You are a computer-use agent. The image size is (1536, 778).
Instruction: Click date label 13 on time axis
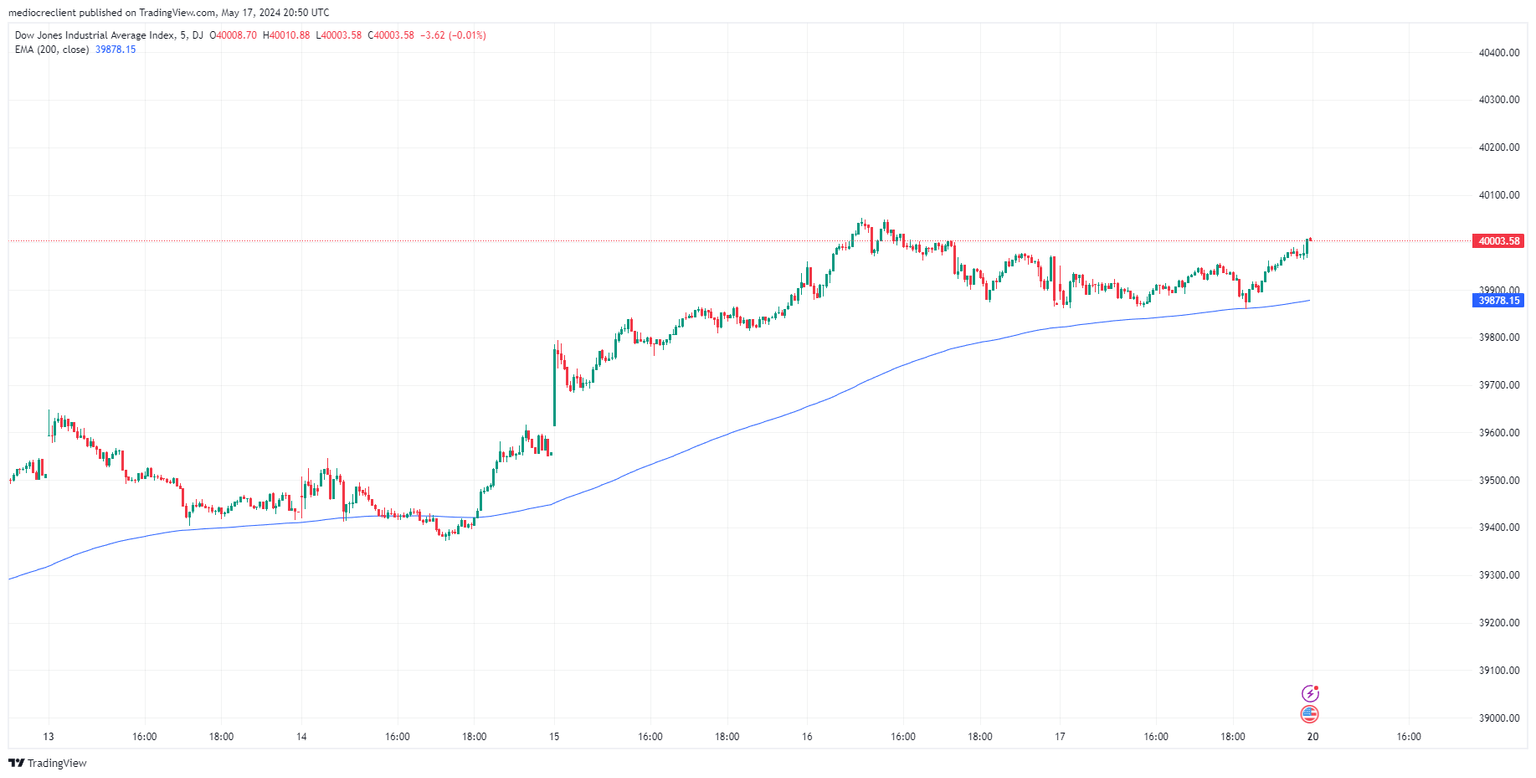click(49, 737)
